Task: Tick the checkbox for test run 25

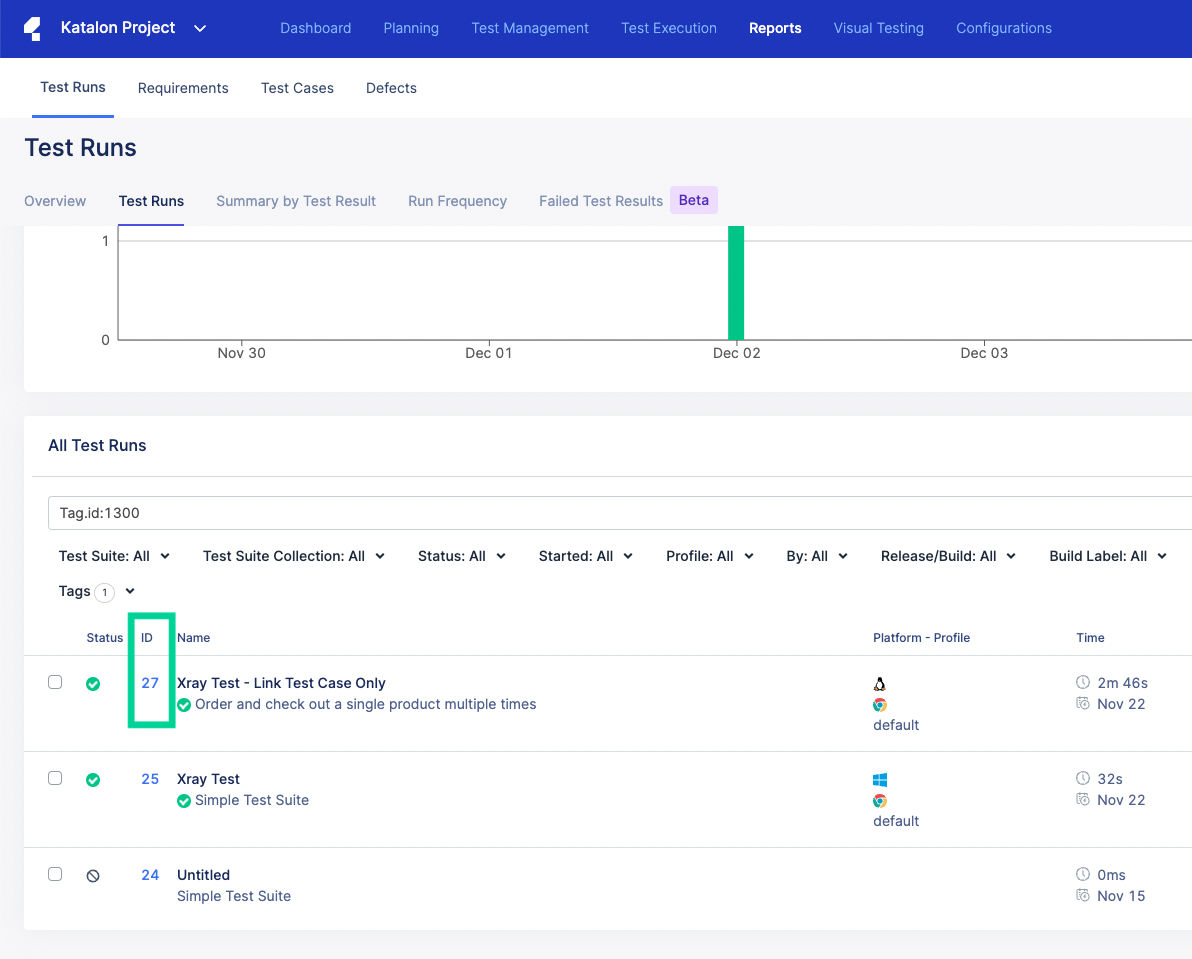Action: [x=55, y=778]
